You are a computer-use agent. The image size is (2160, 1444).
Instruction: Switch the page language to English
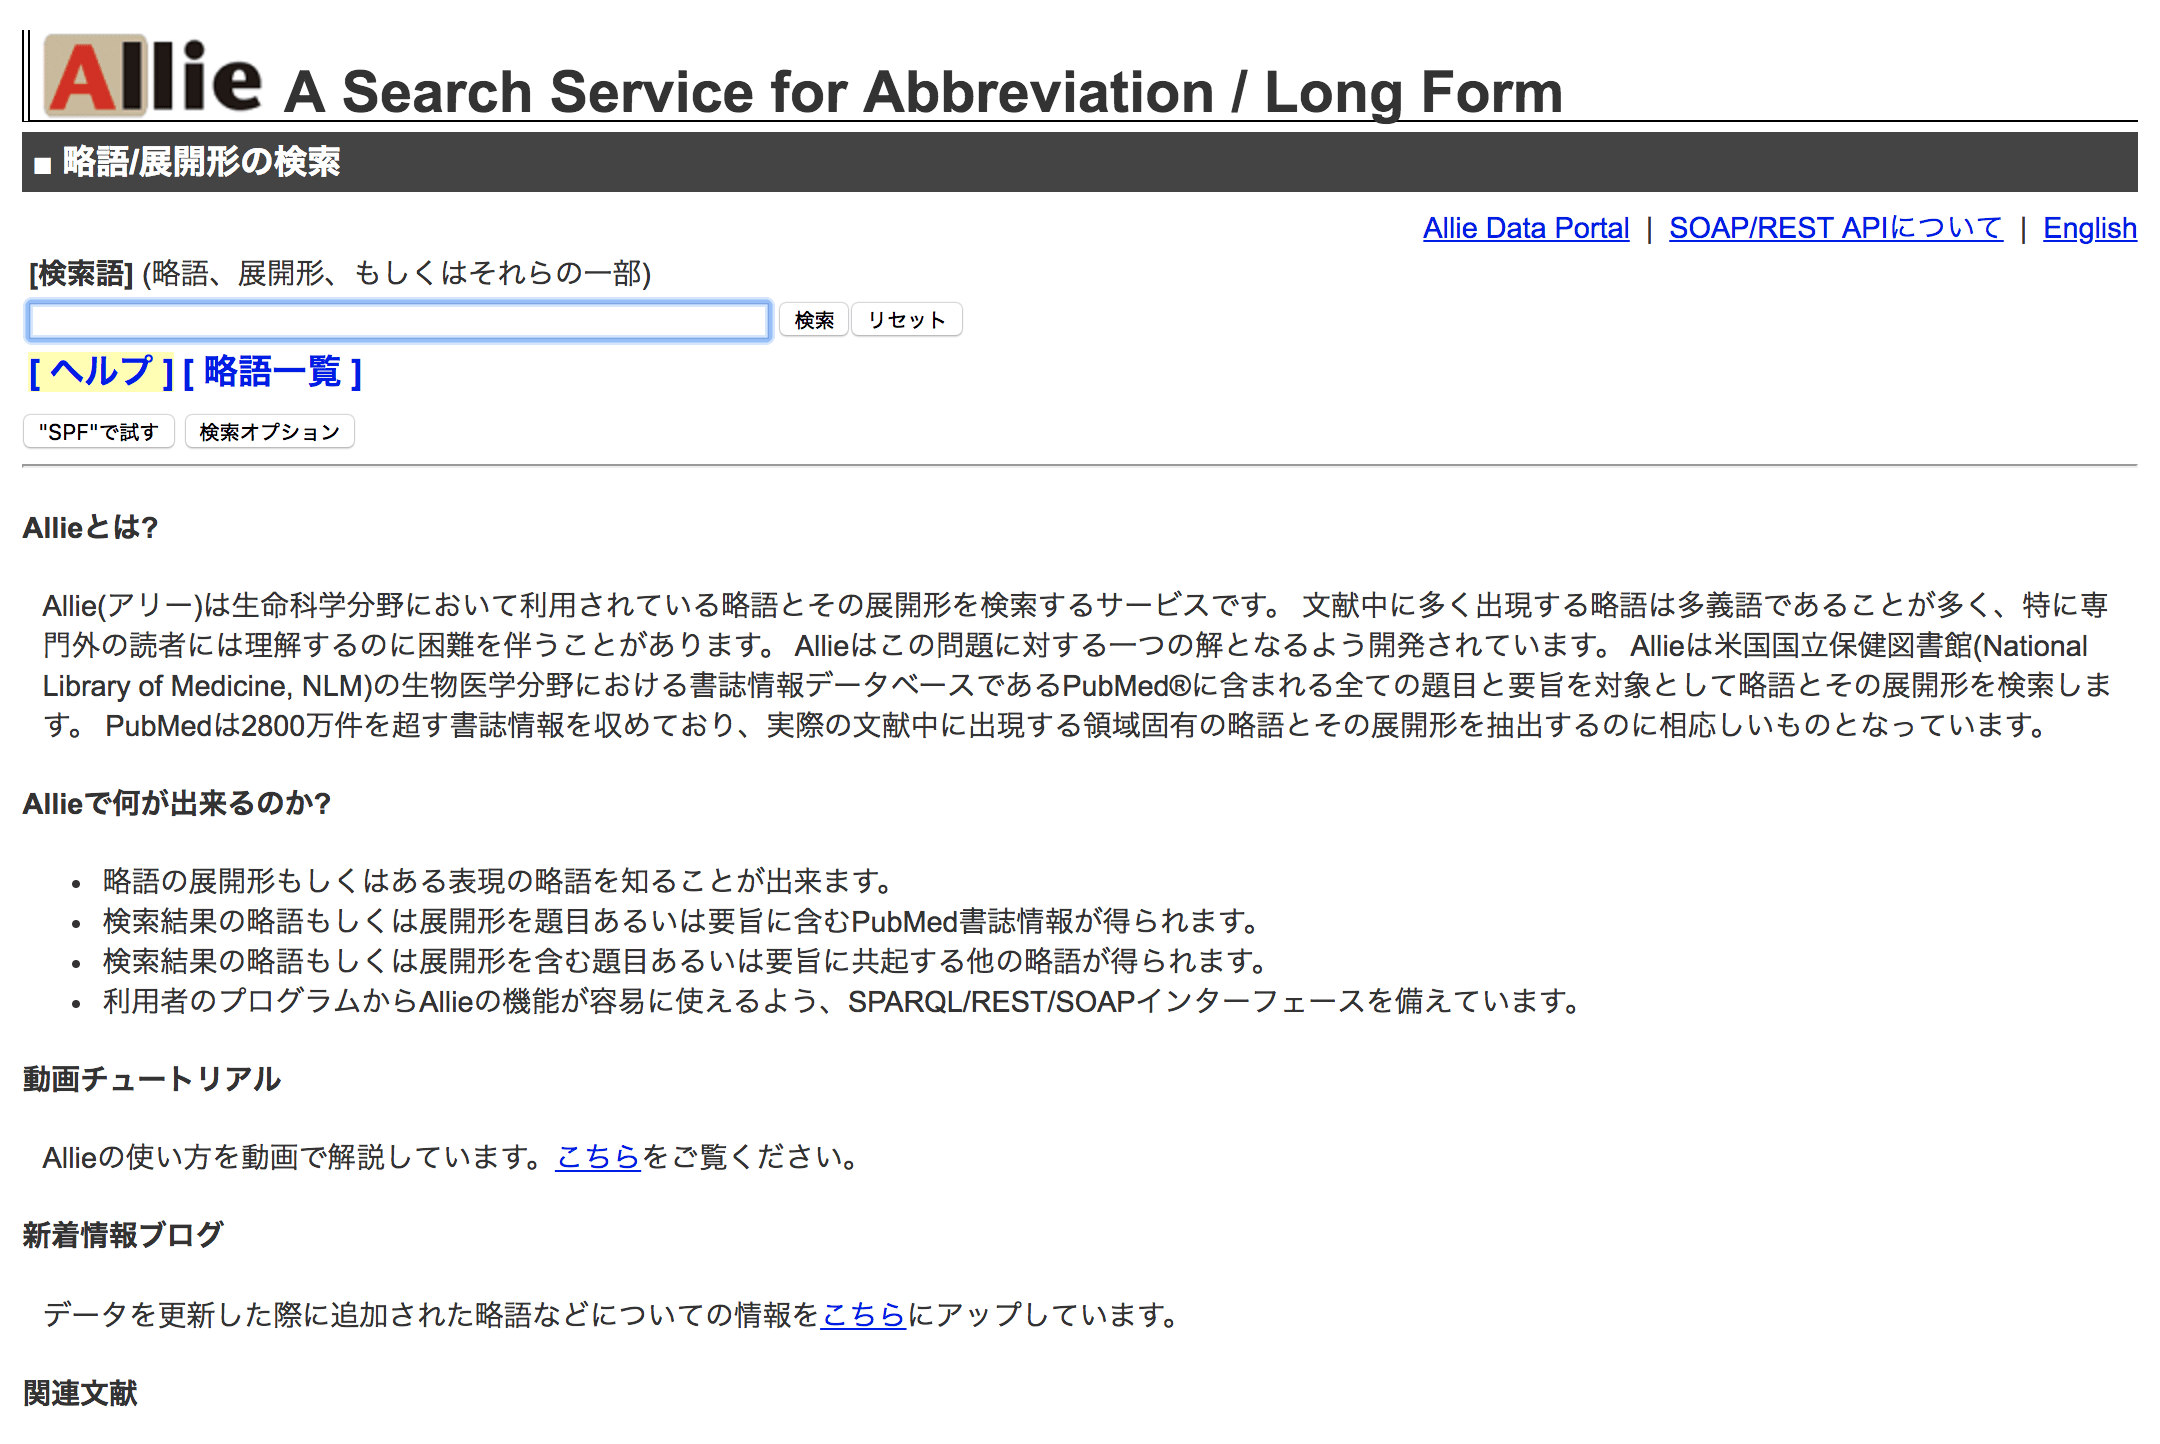(x=2089, y=228)
